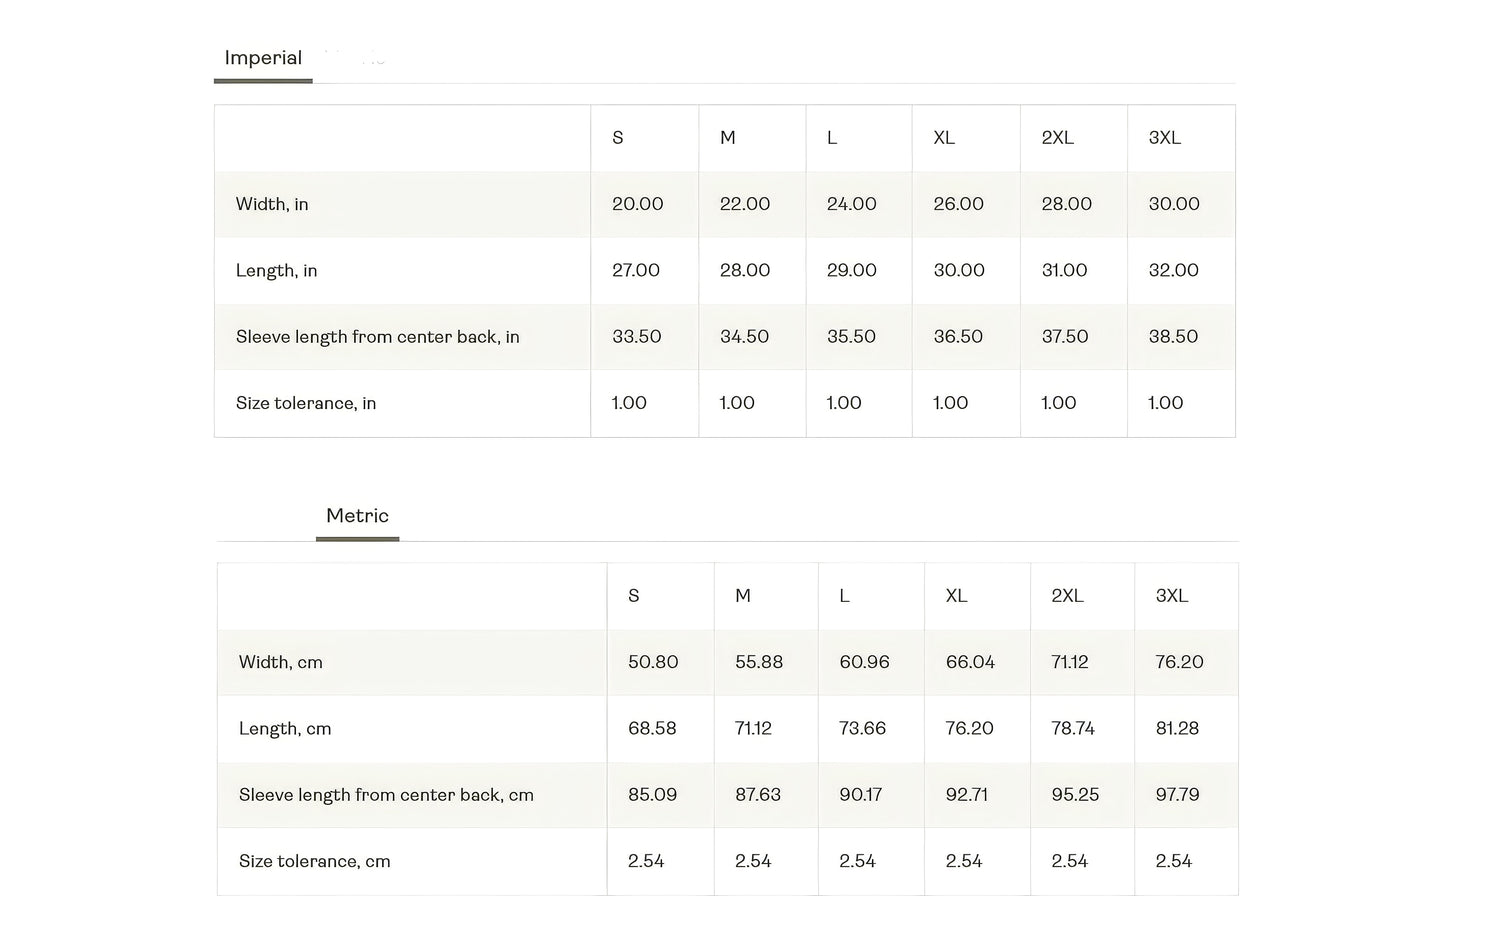
Task: Click the "Length, cm" row label
Action: 285,729
